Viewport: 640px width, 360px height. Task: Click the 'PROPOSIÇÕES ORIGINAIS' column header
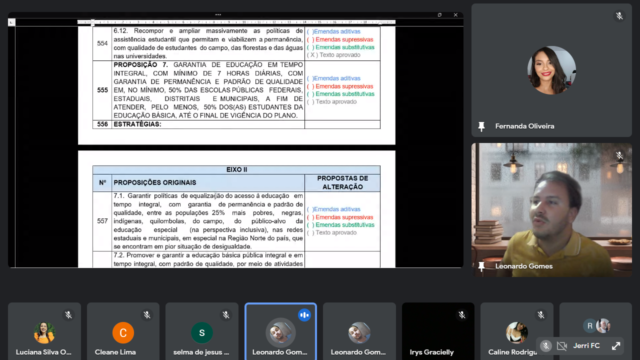point(155,183)
